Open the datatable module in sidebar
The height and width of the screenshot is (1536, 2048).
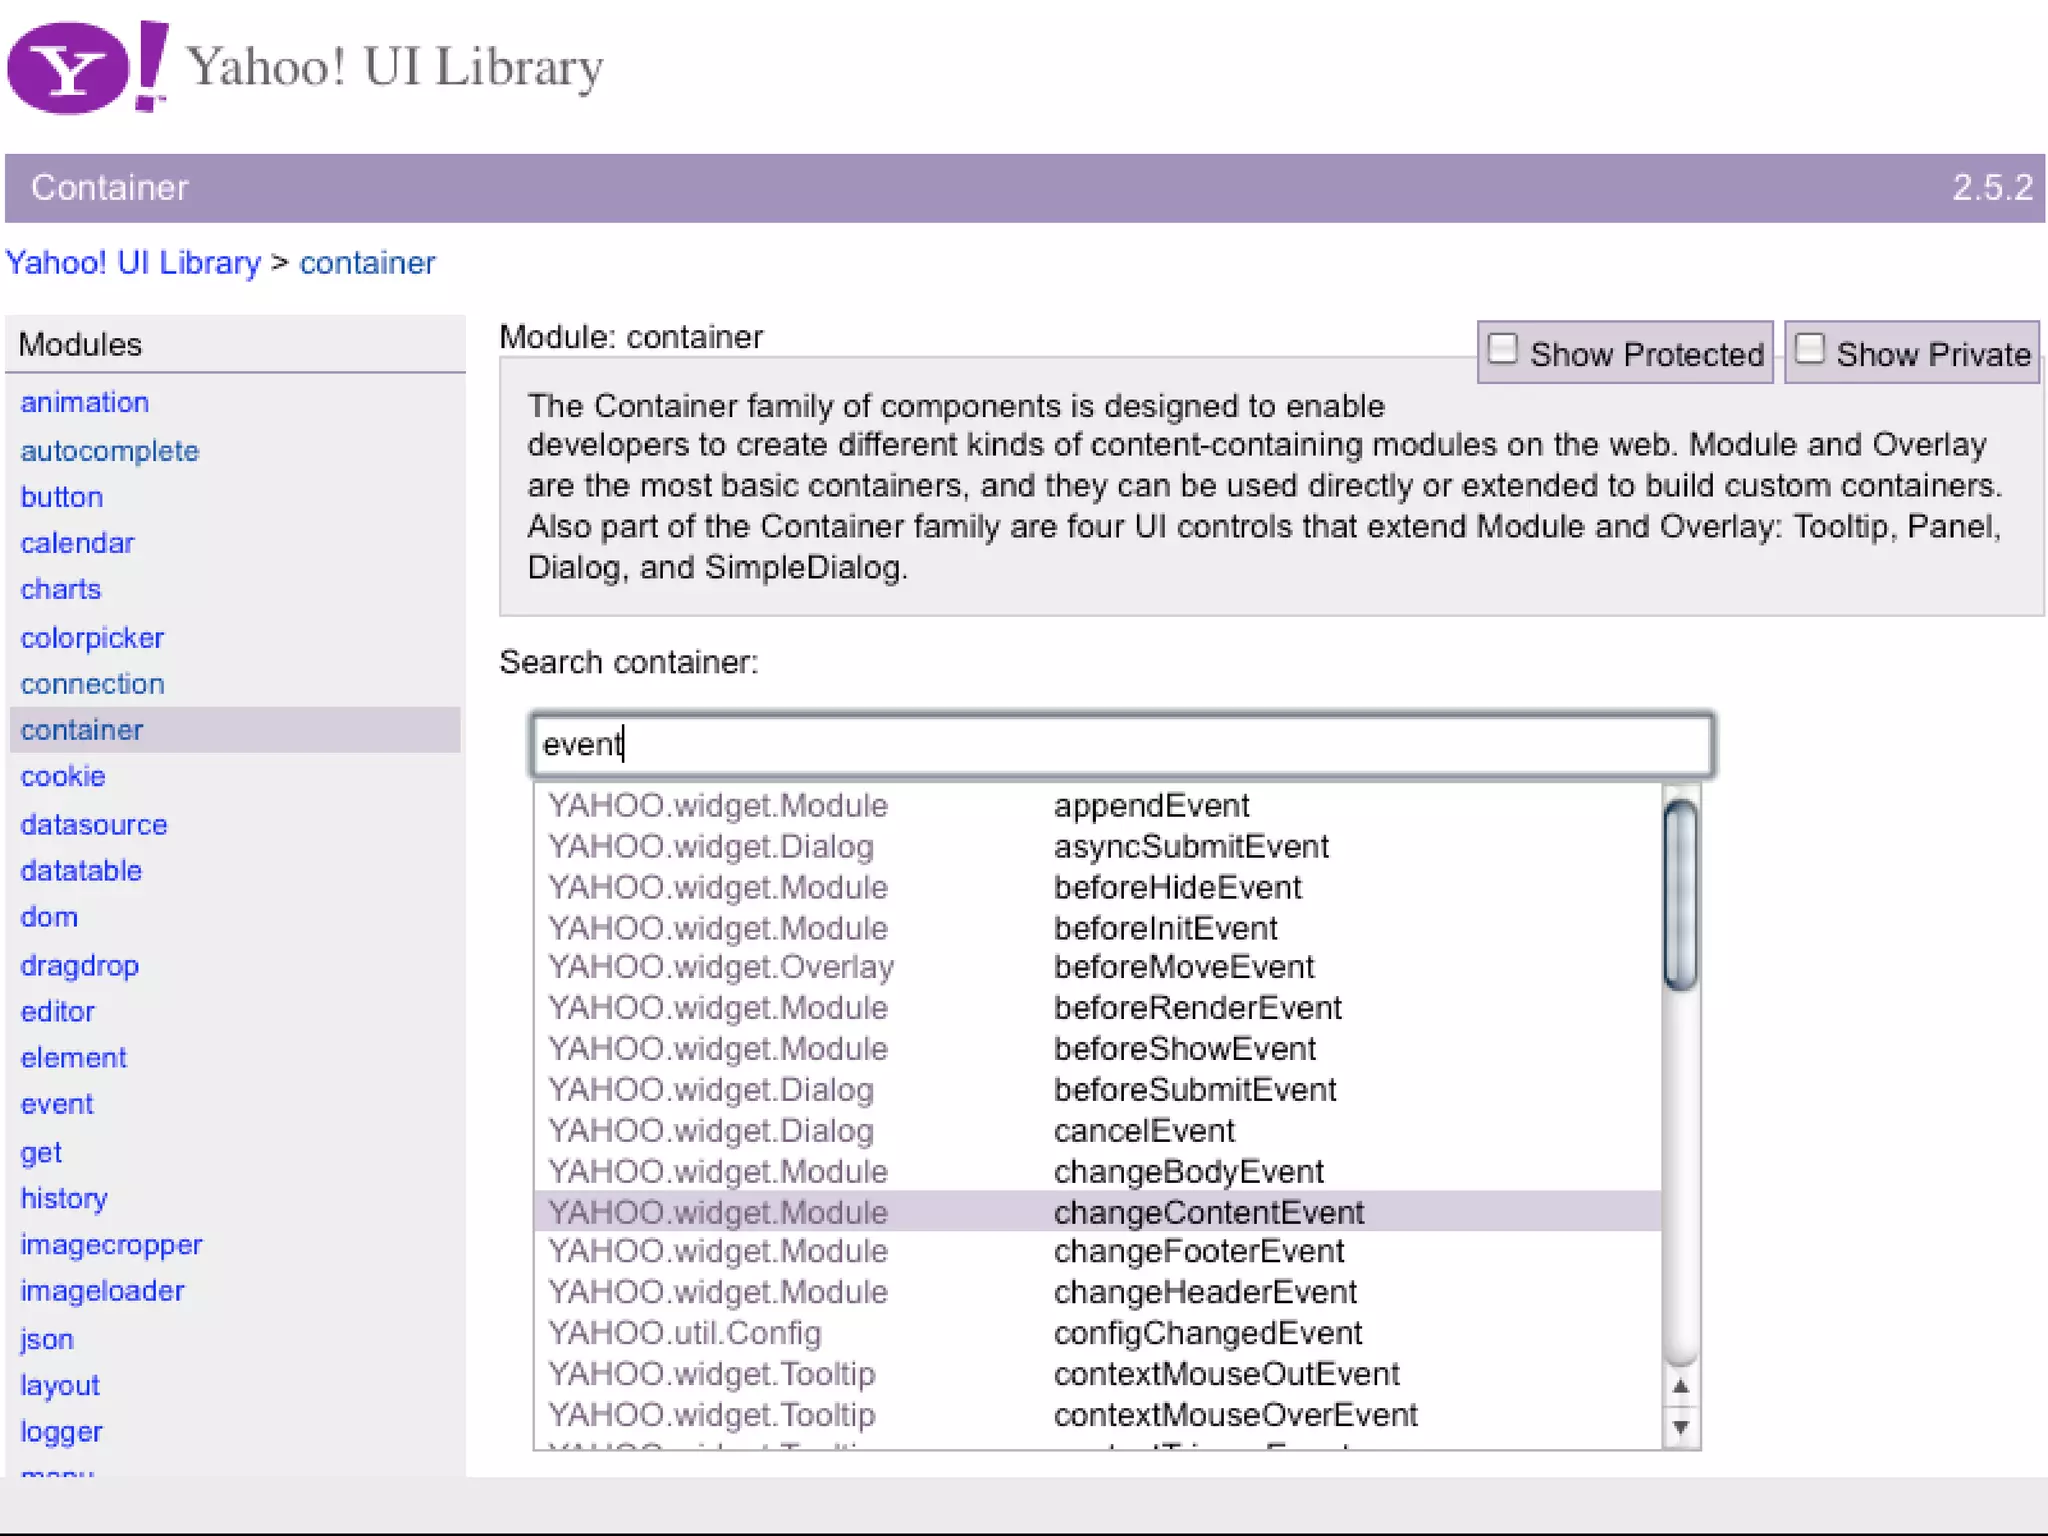pos(81,871)
